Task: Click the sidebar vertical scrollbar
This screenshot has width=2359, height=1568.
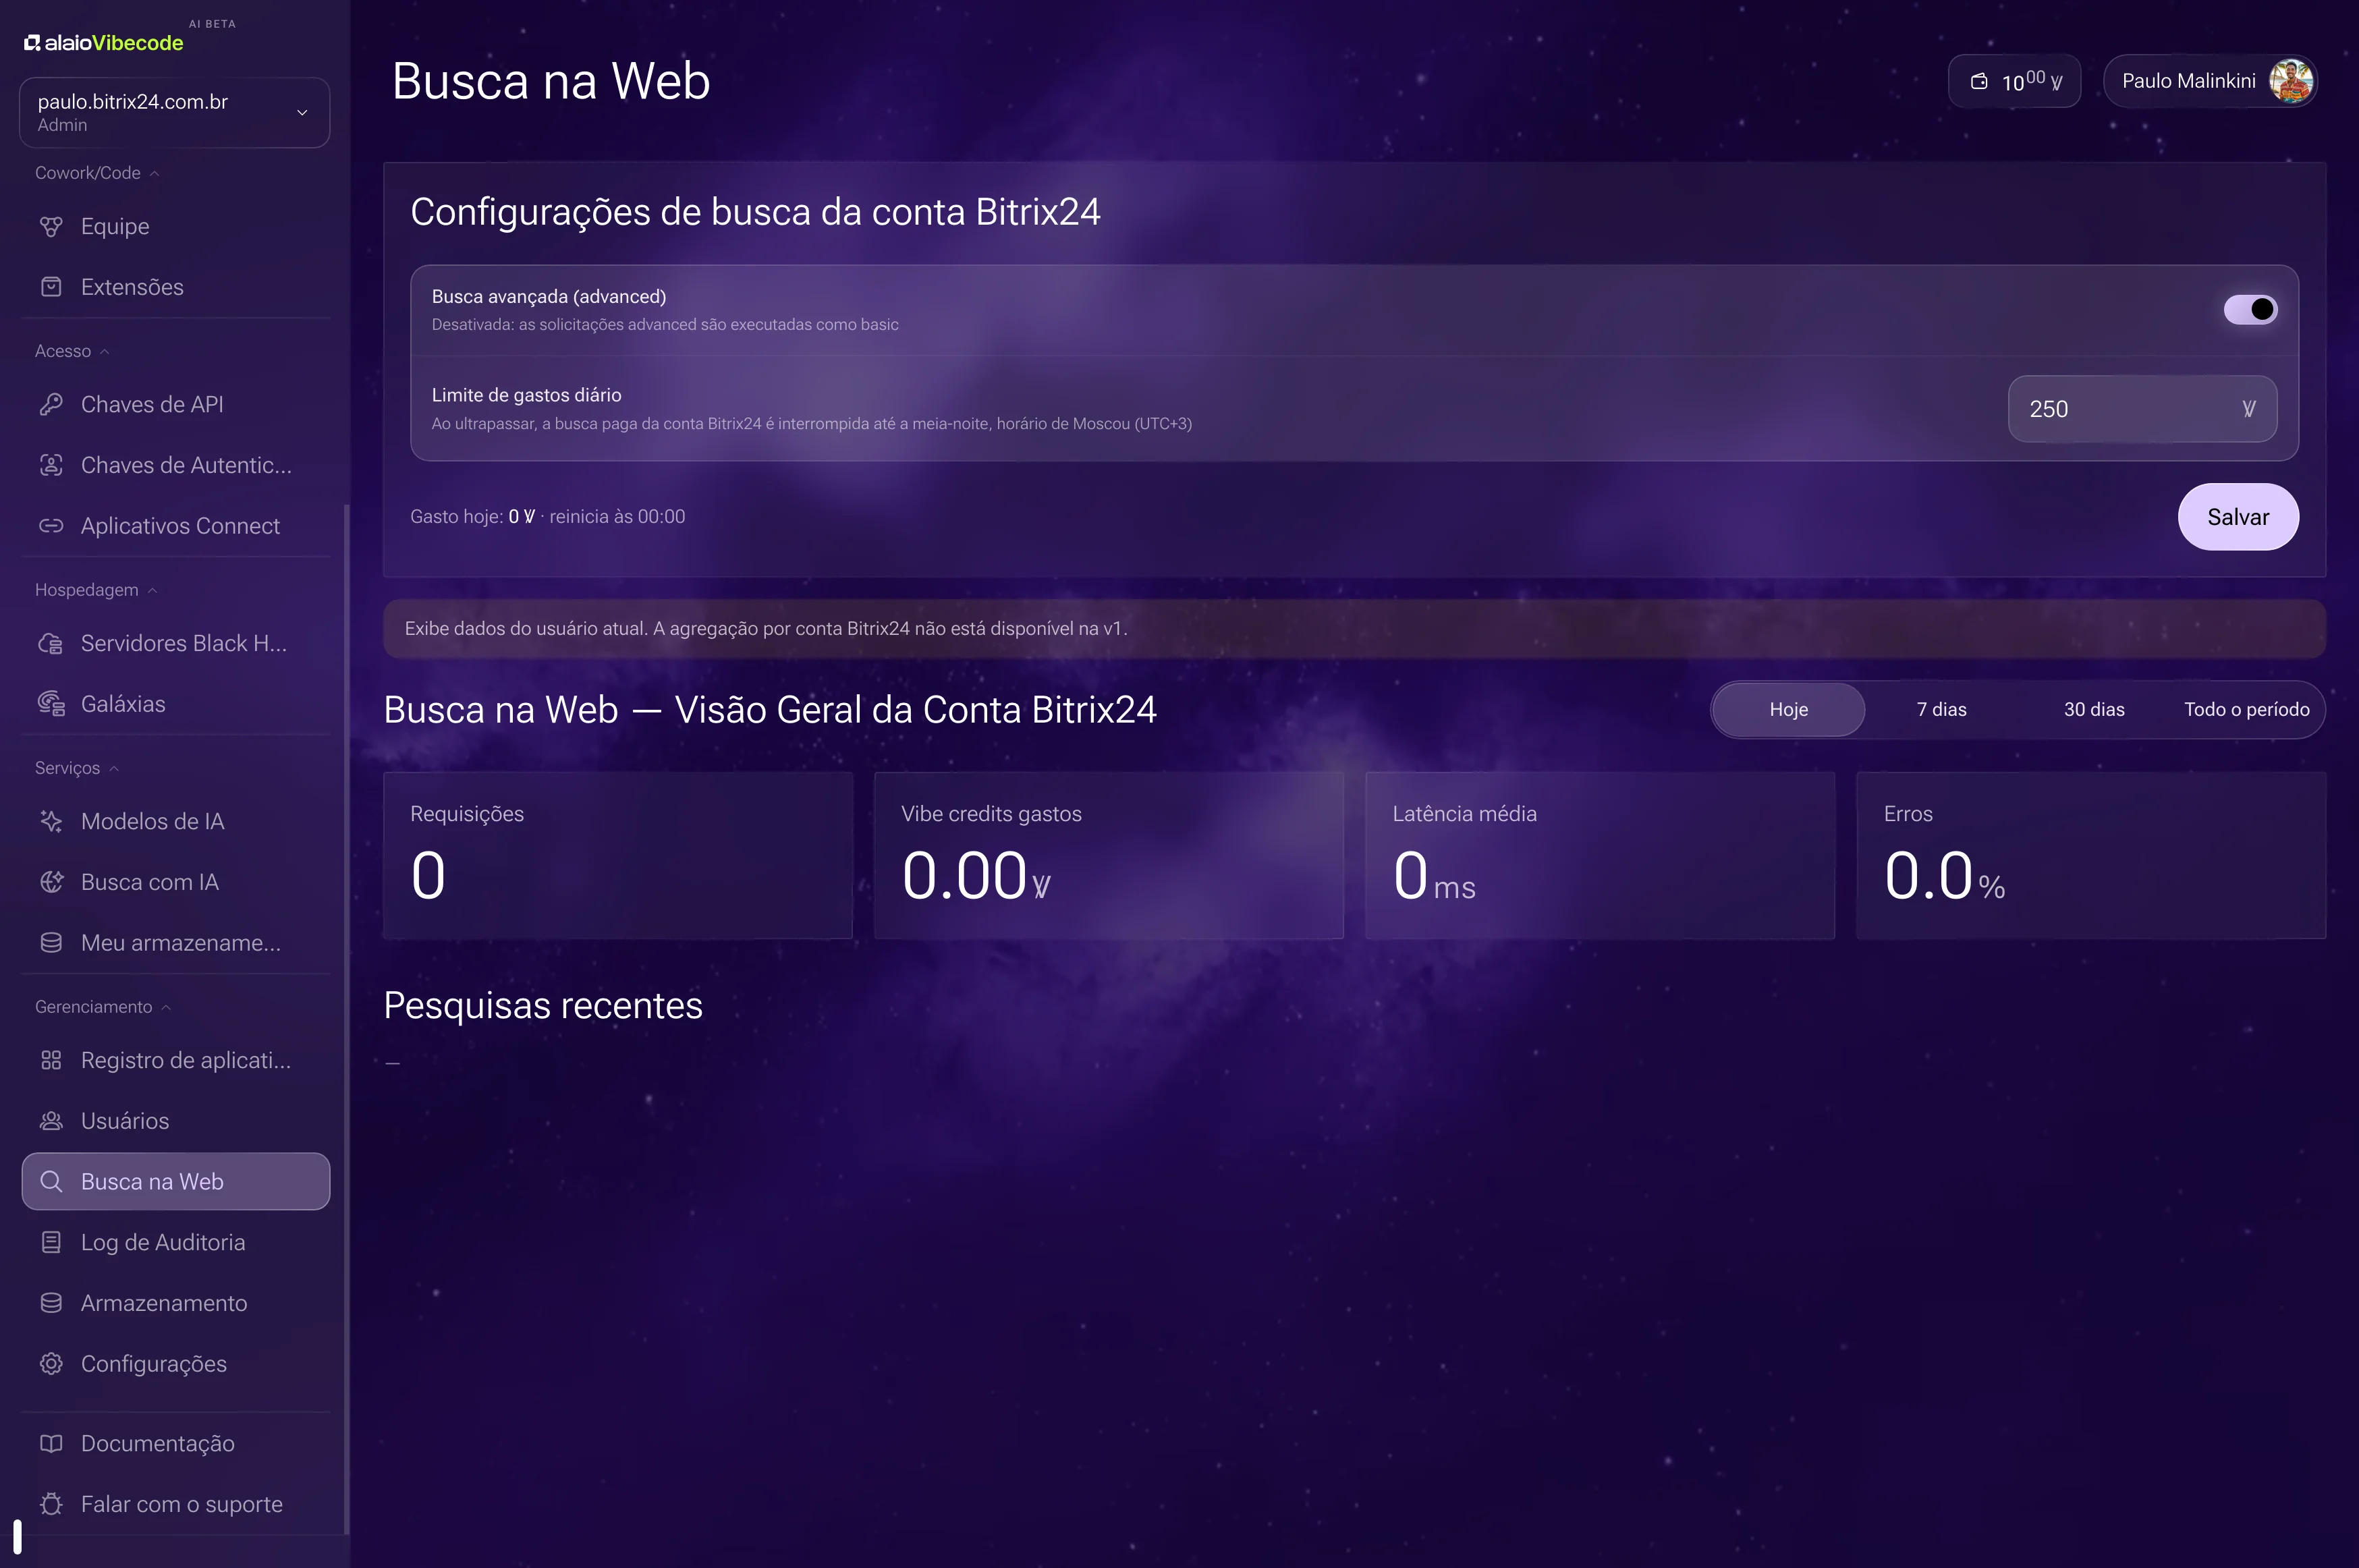Action: point(346,1018)
